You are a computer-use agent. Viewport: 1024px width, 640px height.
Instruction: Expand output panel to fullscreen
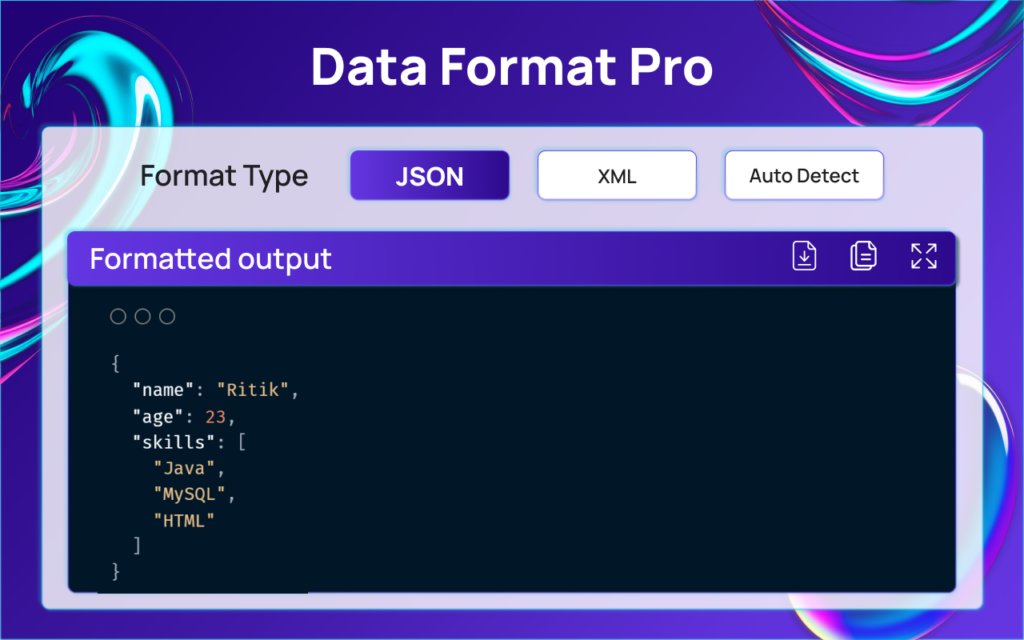923,256
